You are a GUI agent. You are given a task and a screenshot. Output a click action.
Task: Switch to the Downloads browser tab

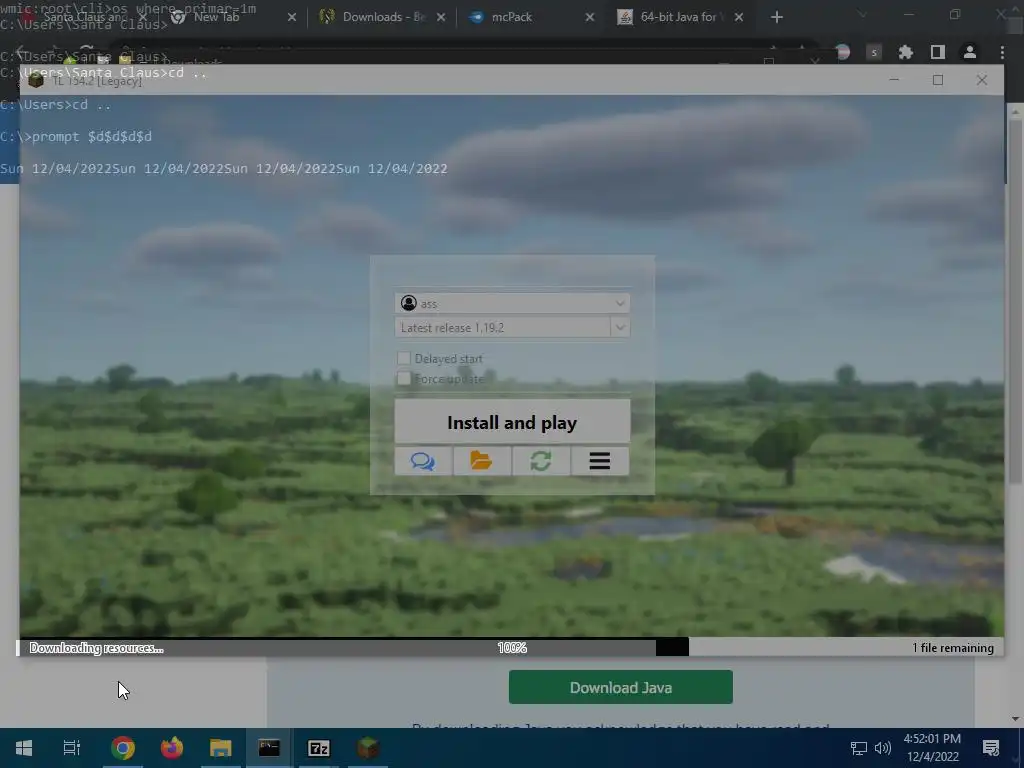383,17
